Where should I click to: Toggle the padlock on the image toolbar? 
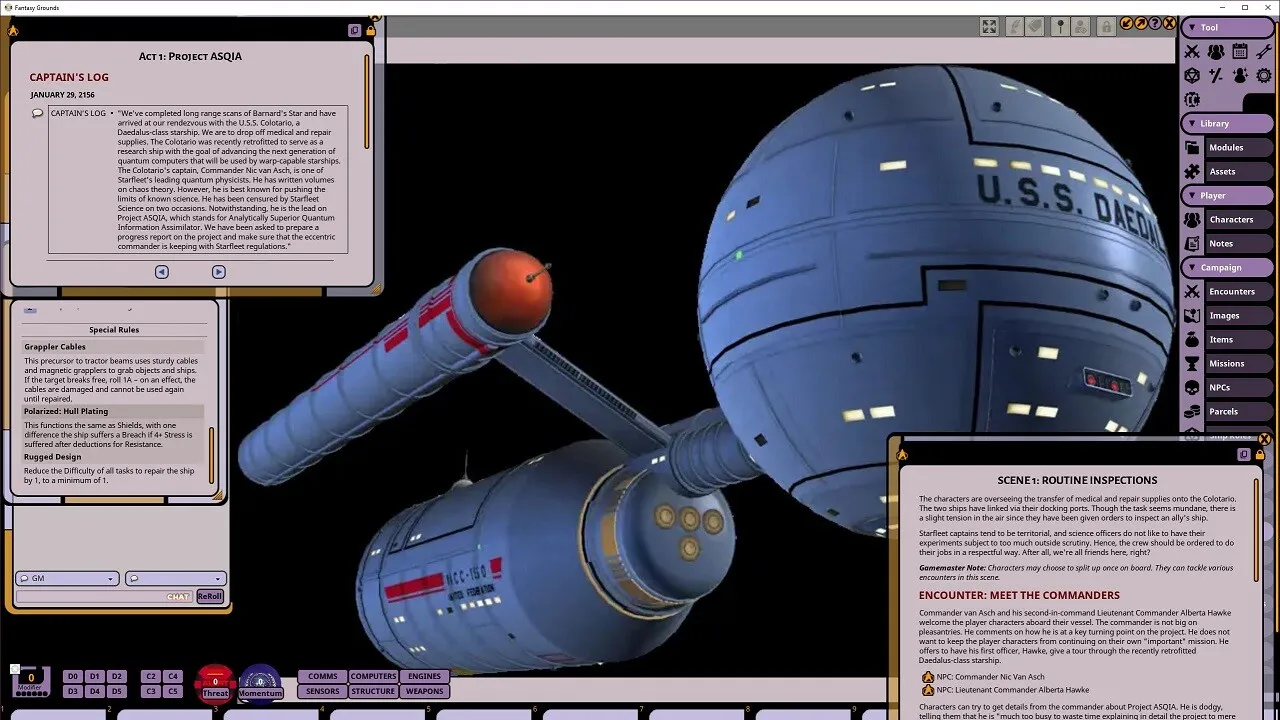tap(1107, 27)
